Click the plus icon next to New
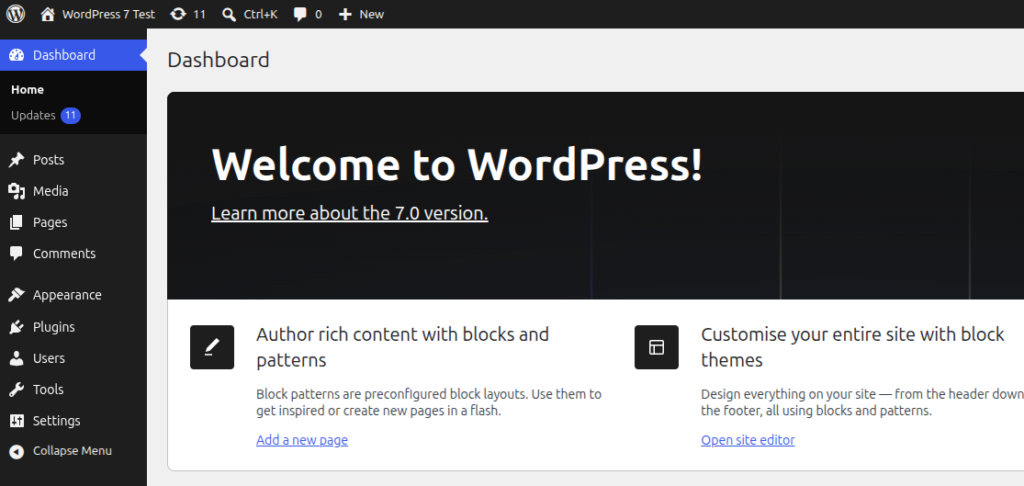The image size is (1024, 486). coord(345,14)
